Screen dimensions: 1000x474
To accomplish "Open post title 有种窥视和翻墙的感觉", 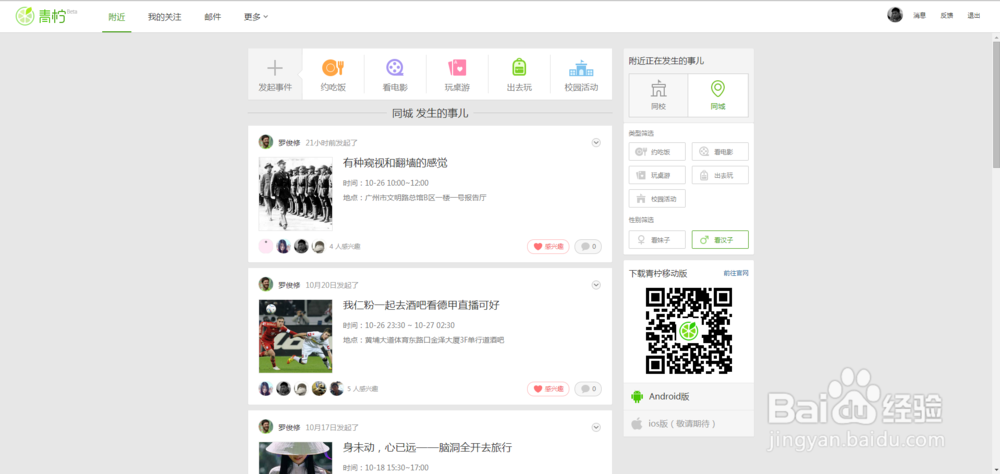I will click(x=395, y=163).
